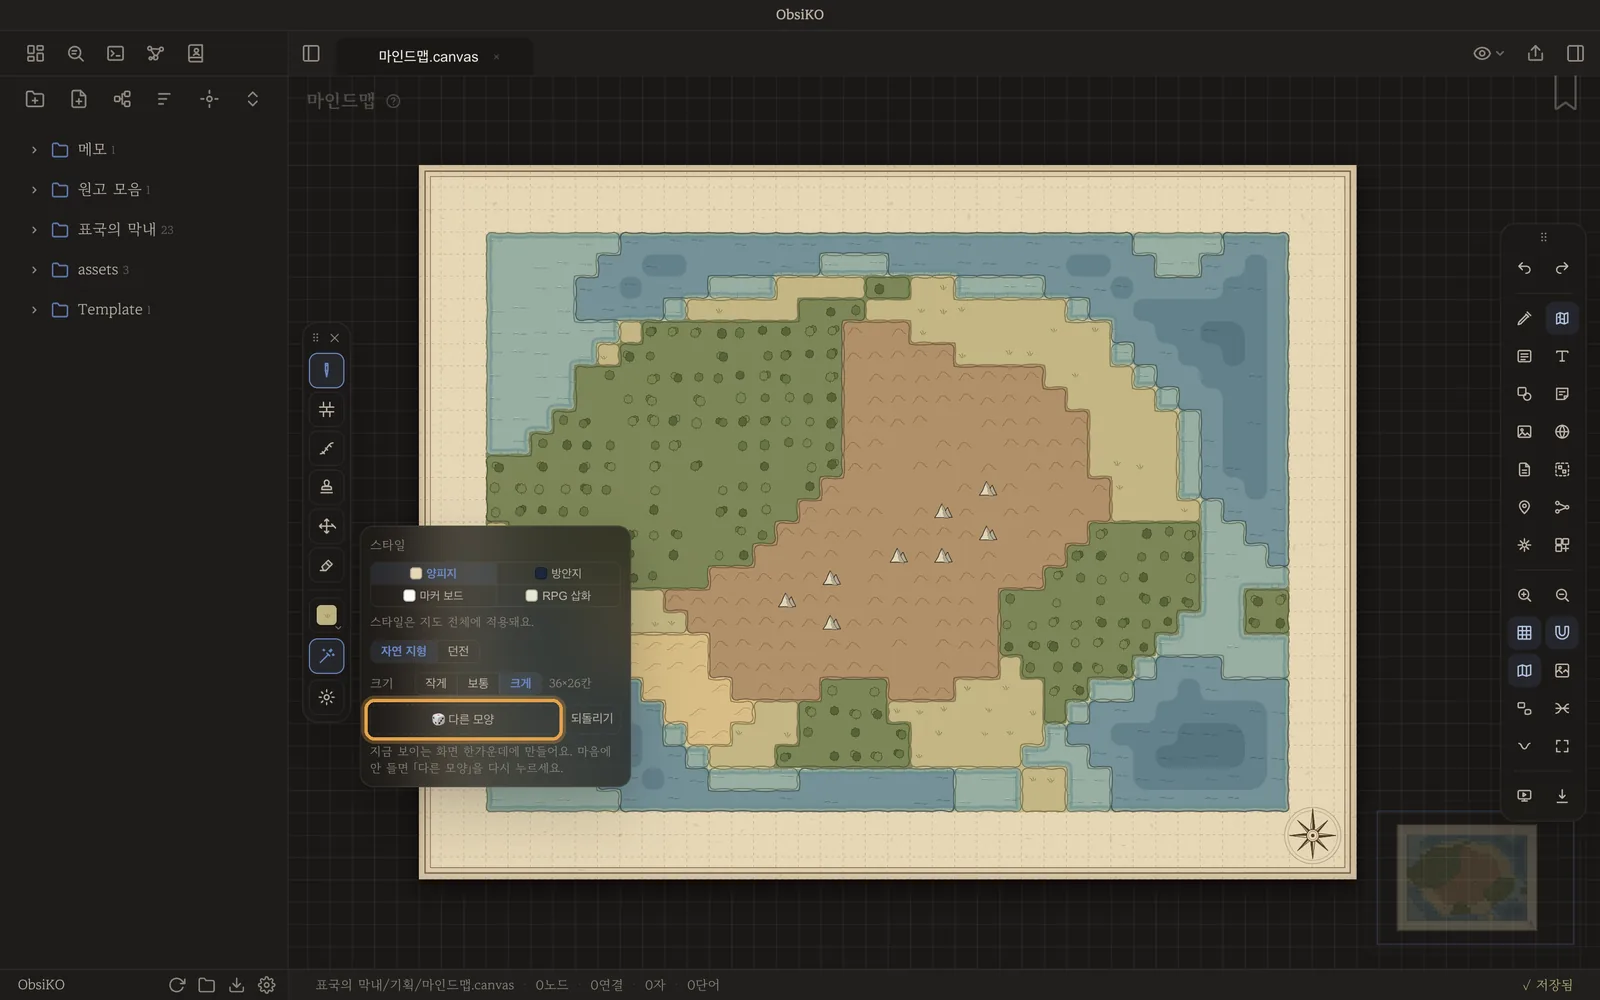The image size is (1600, 1000).
Task: Add a location pin marker
Action: tap(1524, 507)
